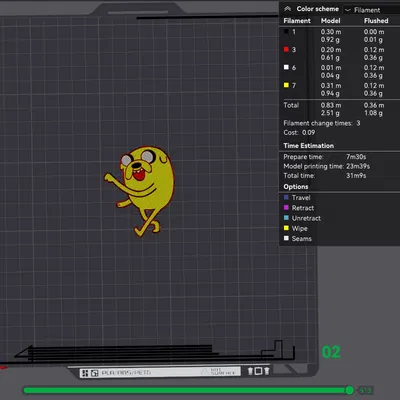Click the 2.51 g total model weight
The height and width of the screenshot is (400, 400).
pos(330,113)
